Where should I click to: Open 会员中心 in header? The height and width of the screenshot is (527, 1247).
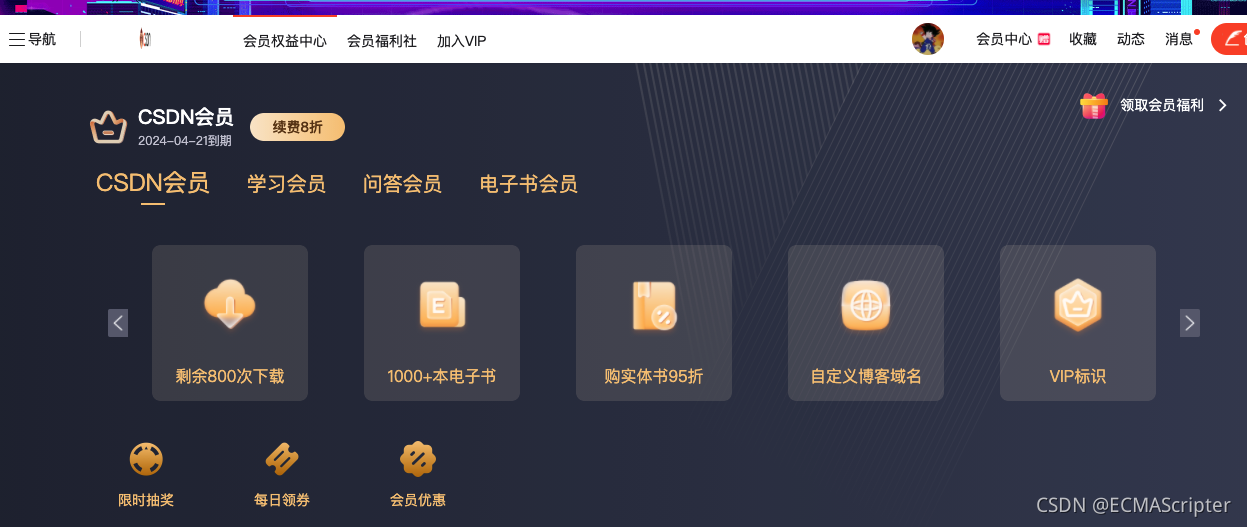[x=1004, y=39]
